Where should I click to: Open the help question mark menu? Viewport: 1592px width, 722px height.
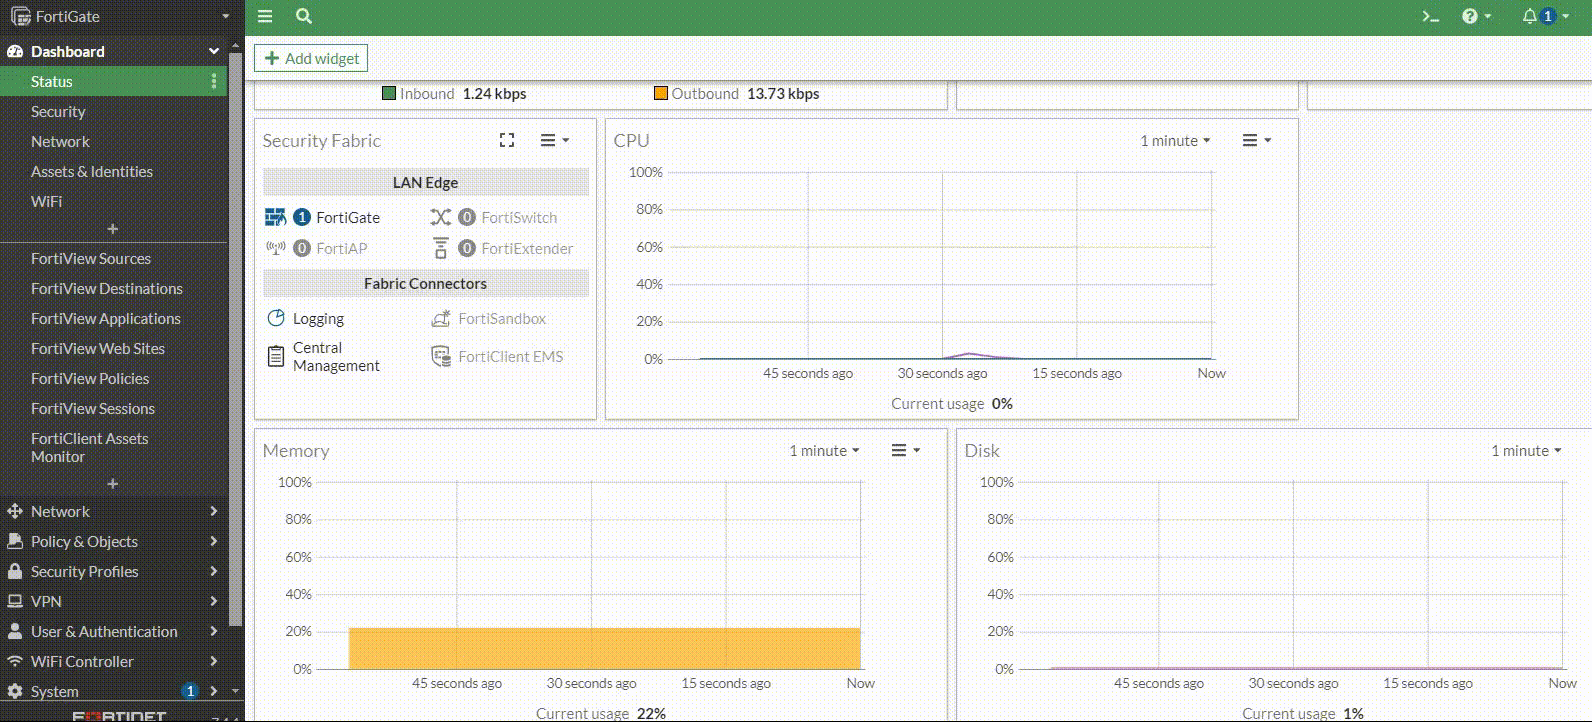click(1476, 16)
